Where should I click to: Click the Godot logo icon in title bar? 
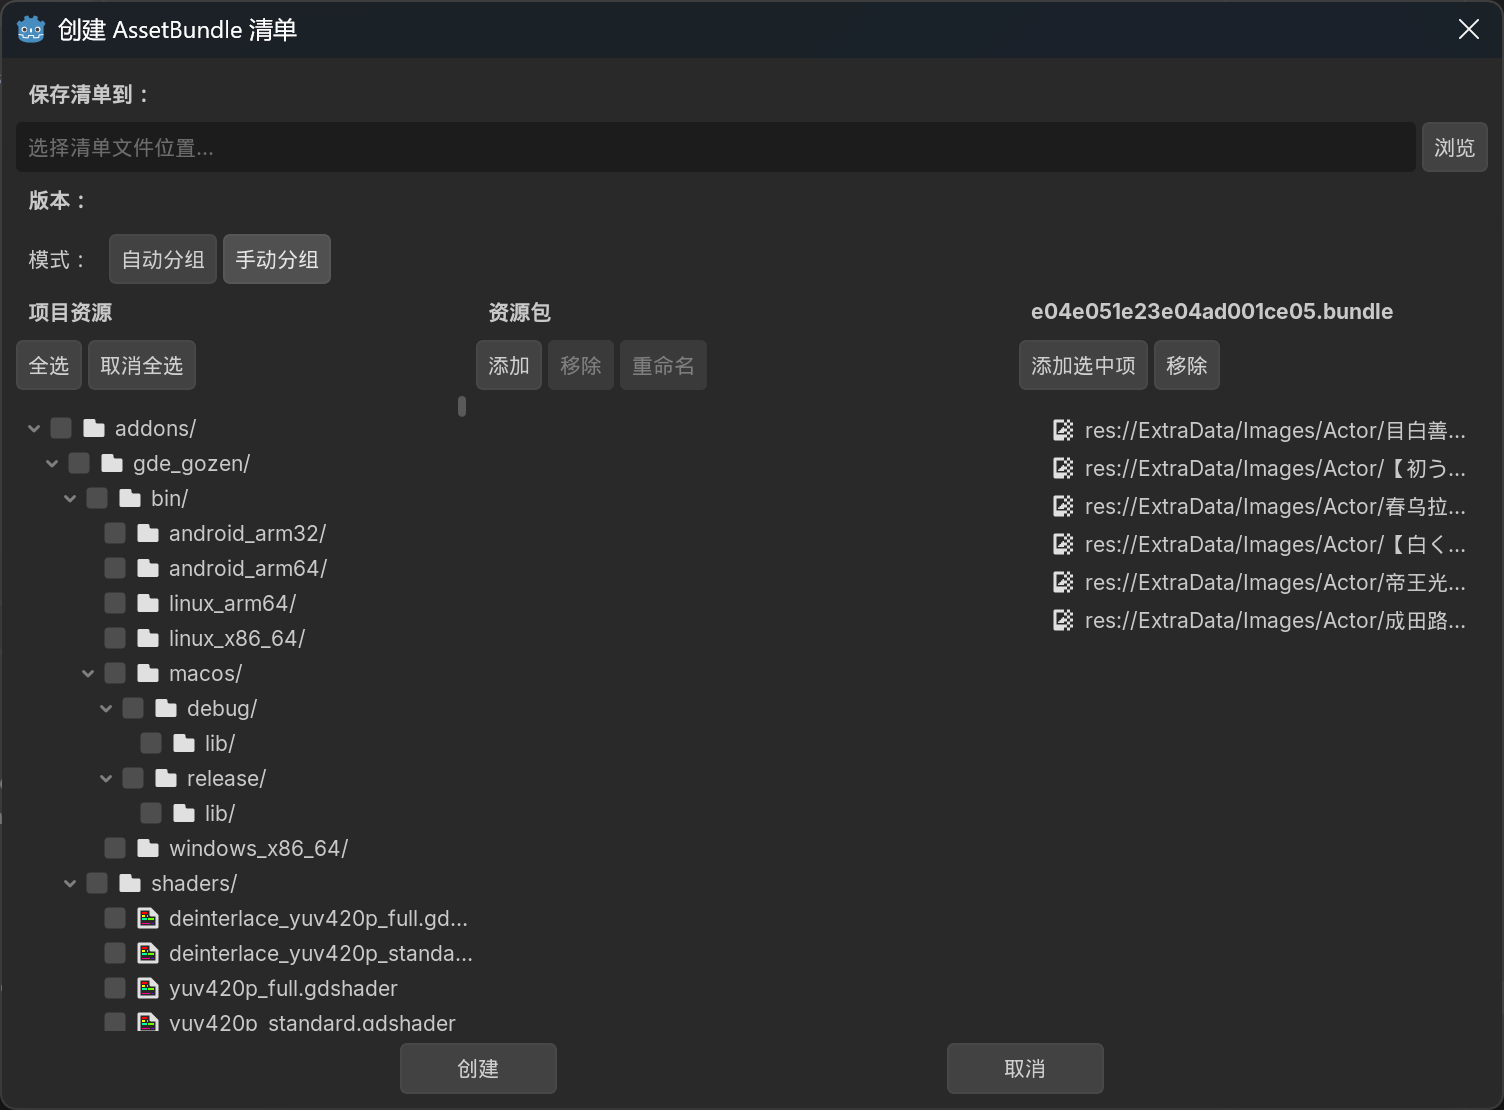tap(31, 30)
